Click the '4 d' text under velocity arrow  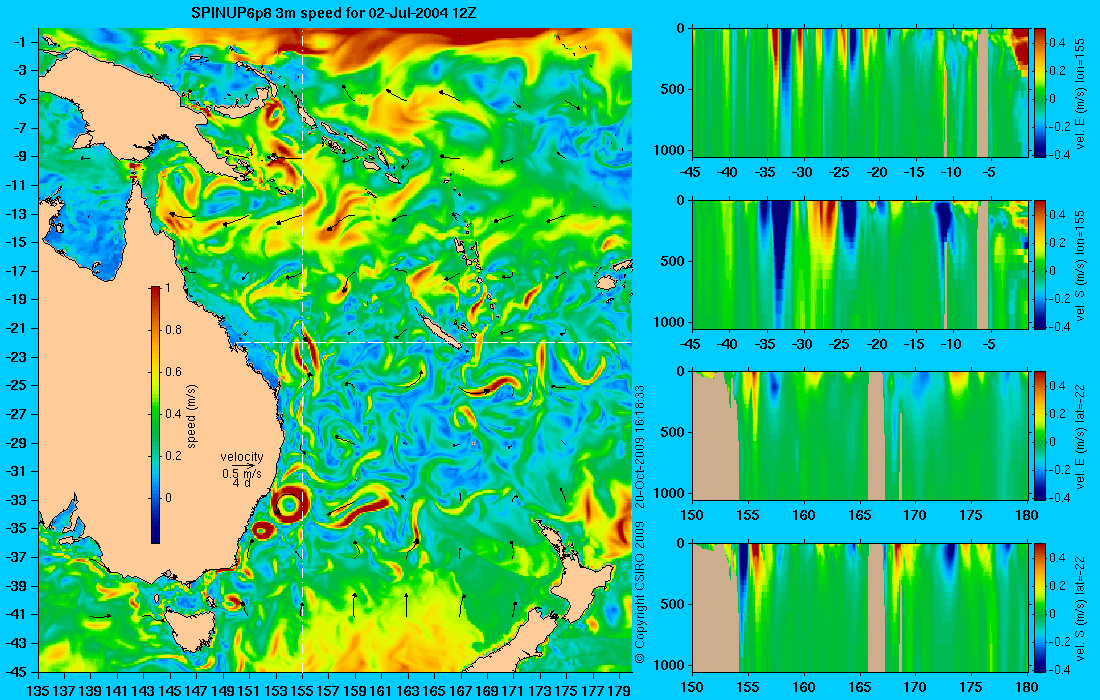pyautogui.click(x=241, y=483)
